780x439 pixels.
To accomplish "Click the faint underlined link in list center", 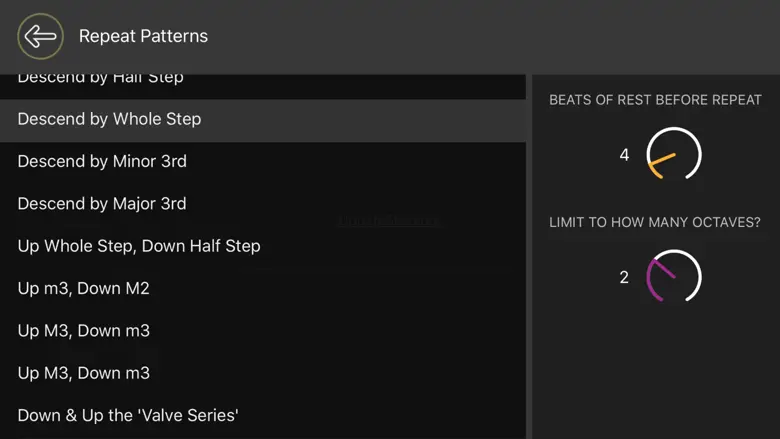I will (387, 221).
